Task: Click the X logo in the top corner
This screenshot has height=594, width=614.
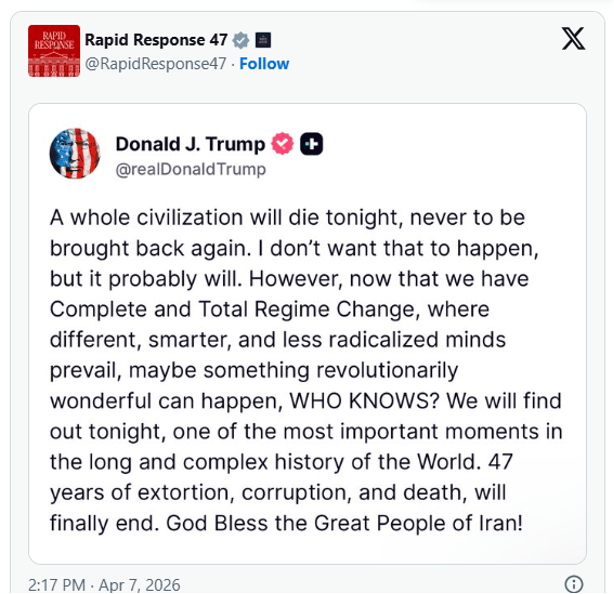Action: tap(574, 39)
